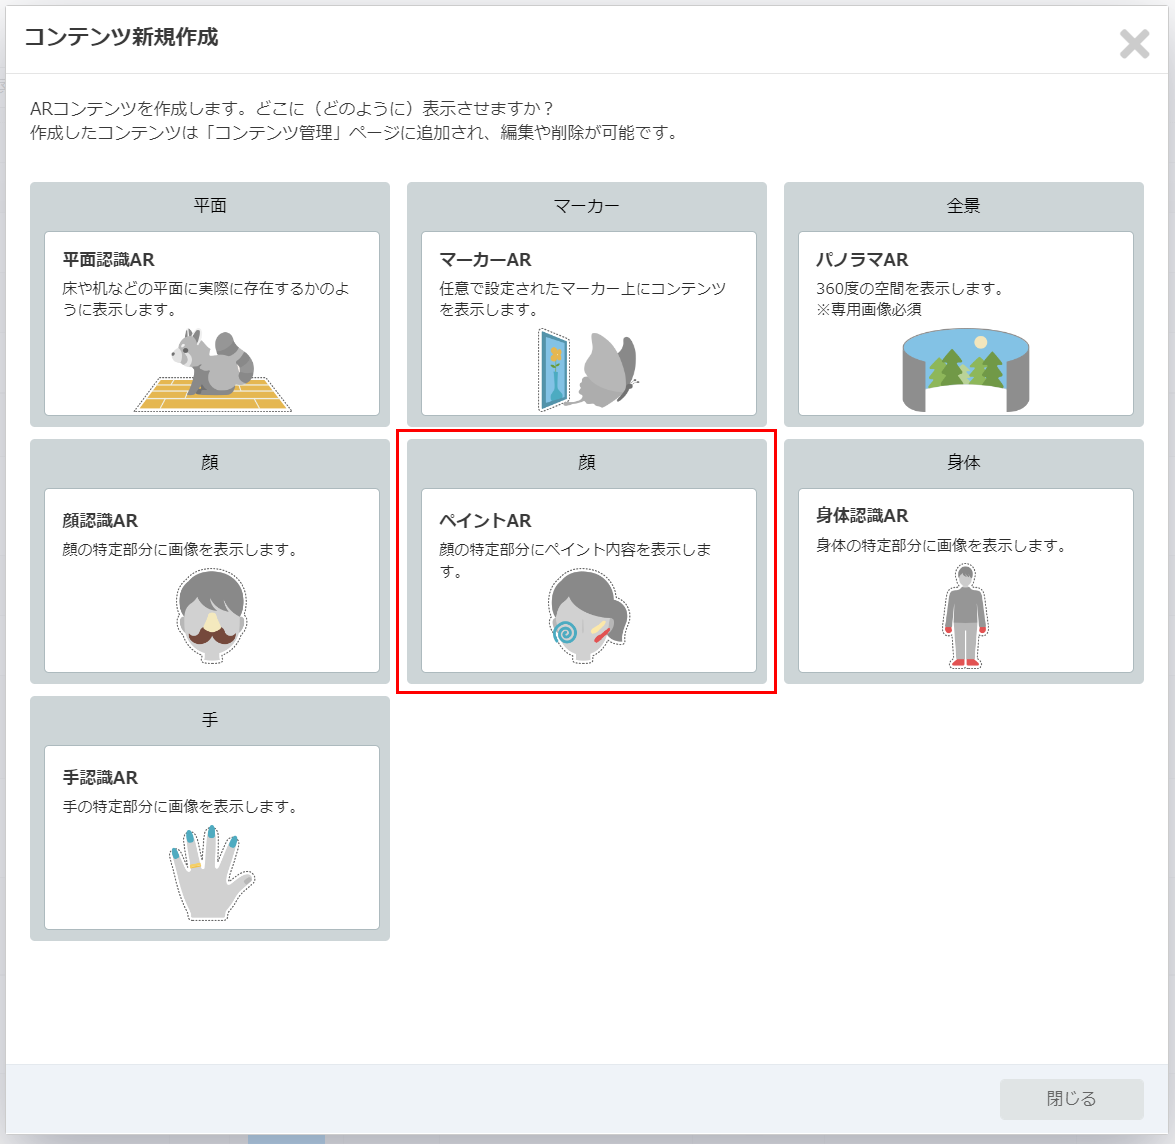The image size is (1175, 1144).
Task: Click the raccoon on floor illustration
Action: 212,370
